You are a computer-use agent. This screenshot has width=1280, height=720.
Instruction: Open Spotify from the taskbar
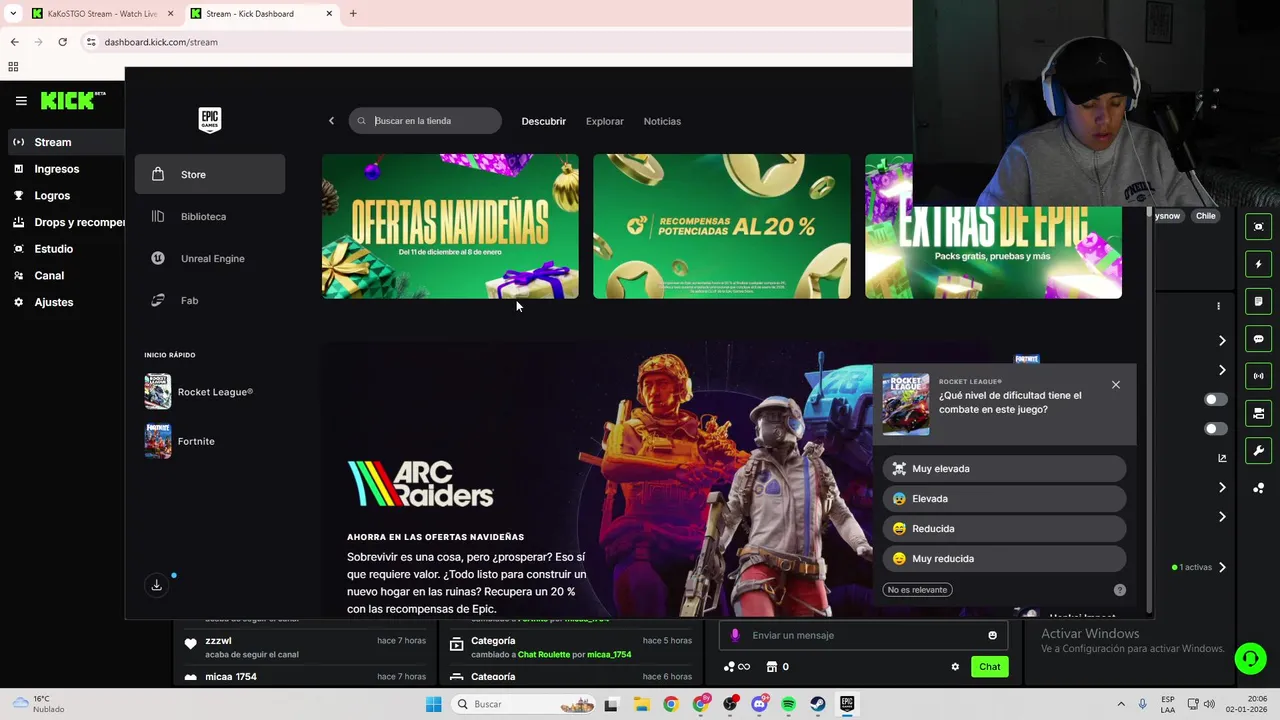(x=789, y=704)
